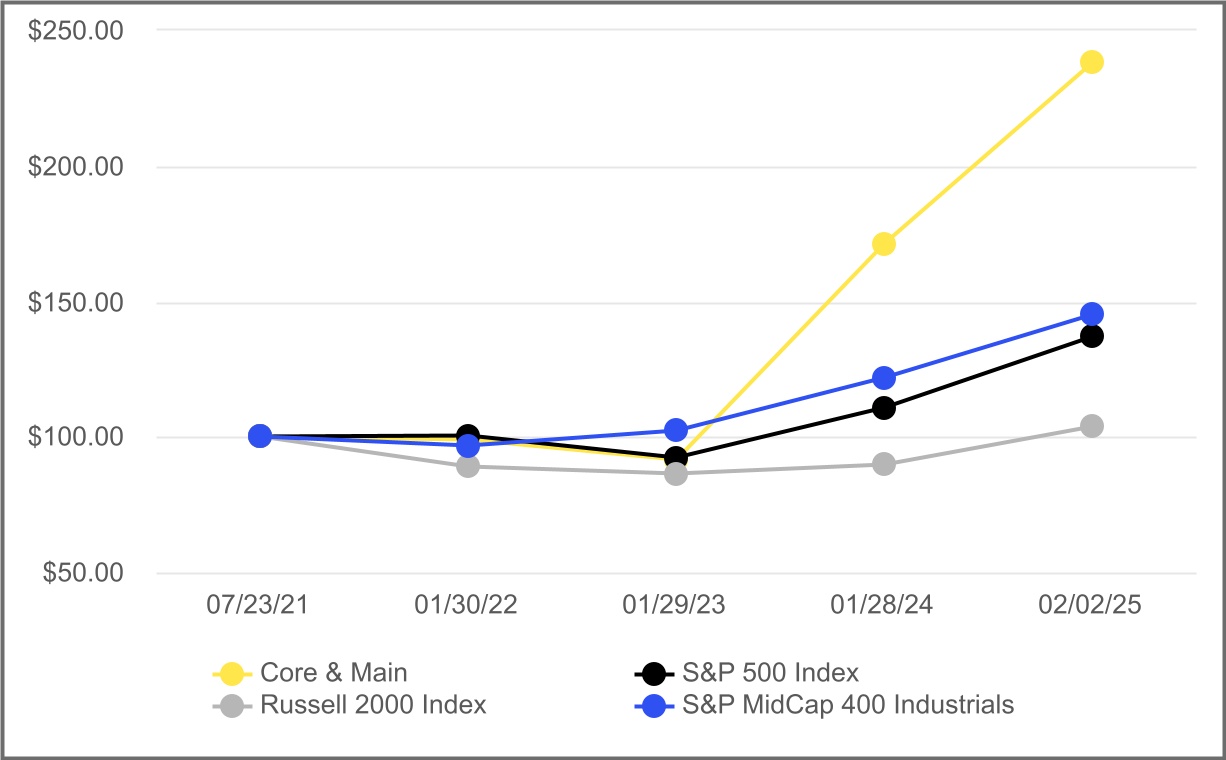The width and height of the screenshot is (1226, 760).
Task: Click S&P 500 data point at 01/28/24
Action: (884, 408)
